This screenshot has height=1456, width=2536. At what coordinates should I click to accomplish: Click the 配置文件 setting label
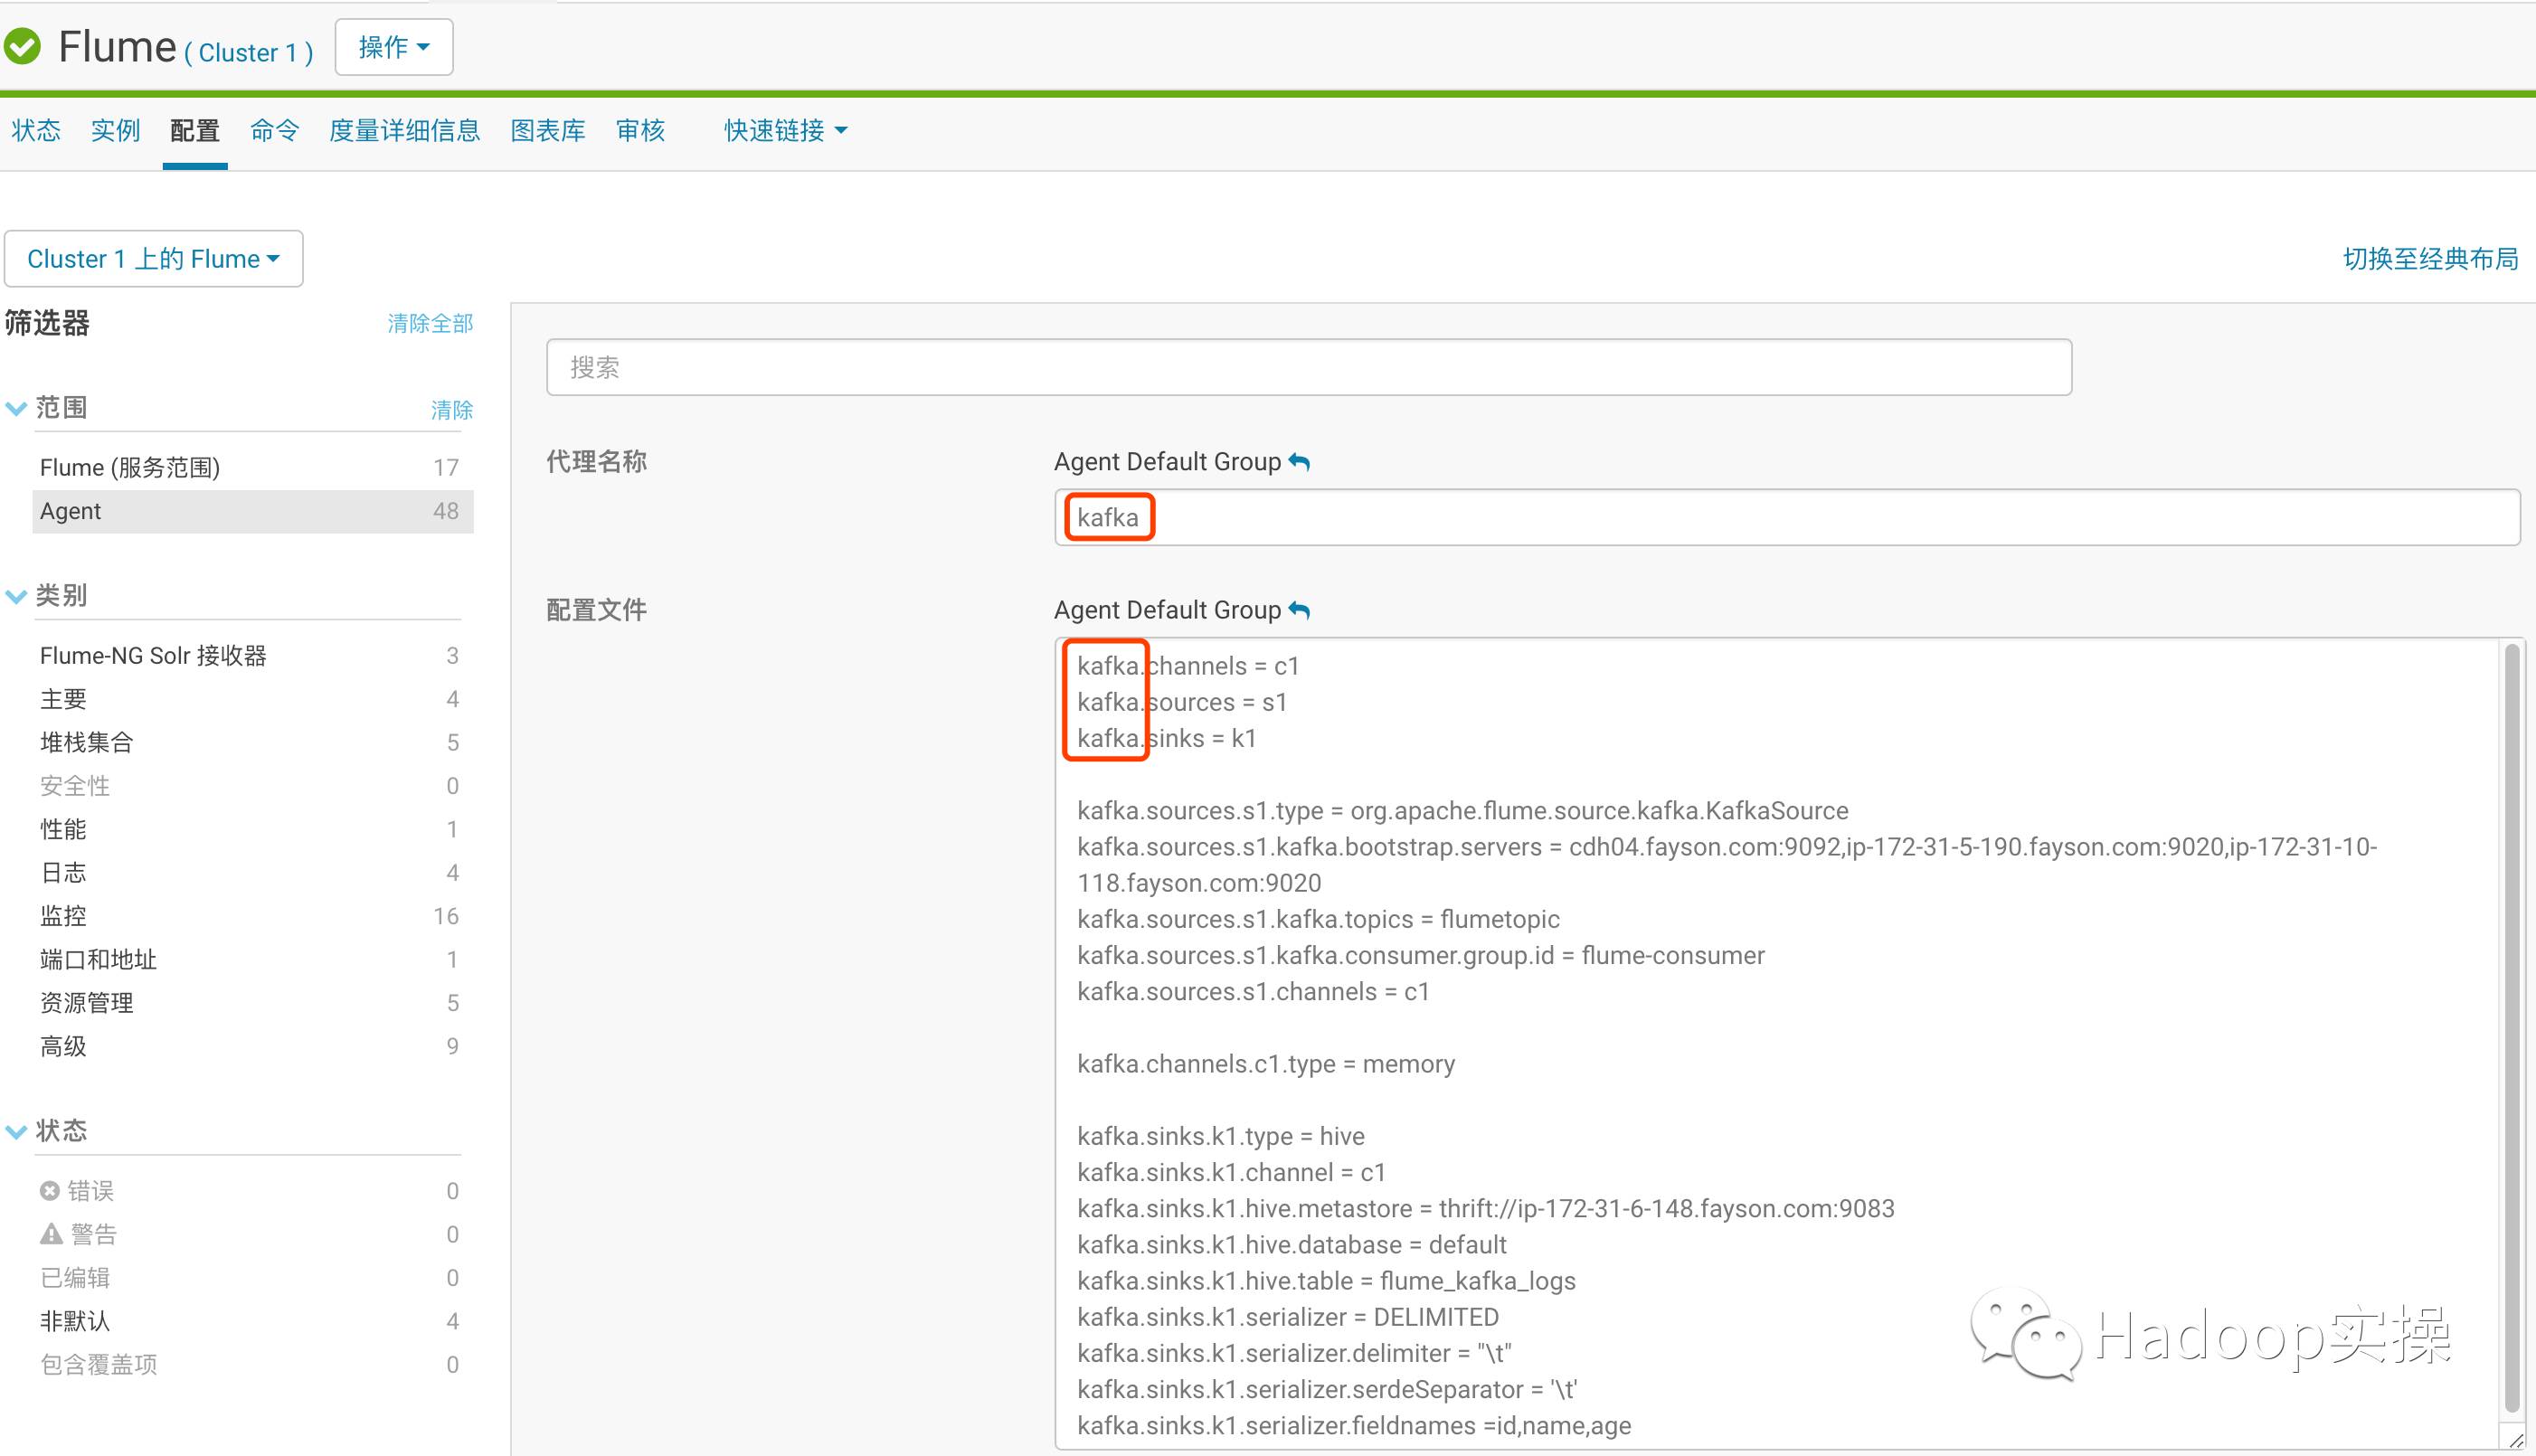597,610
